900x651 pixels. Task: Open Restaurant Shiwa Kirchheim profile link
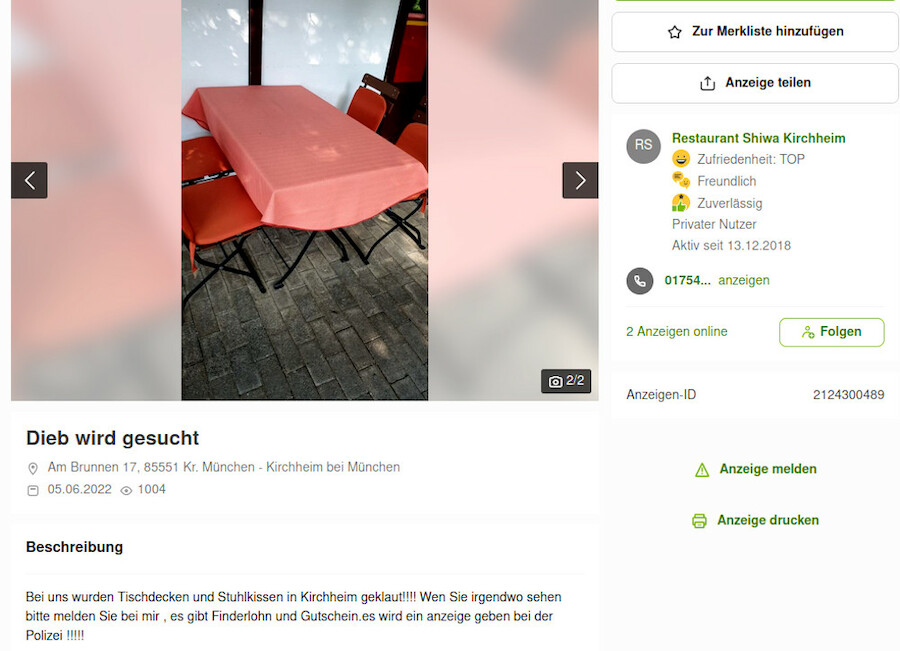coord(758,138)
